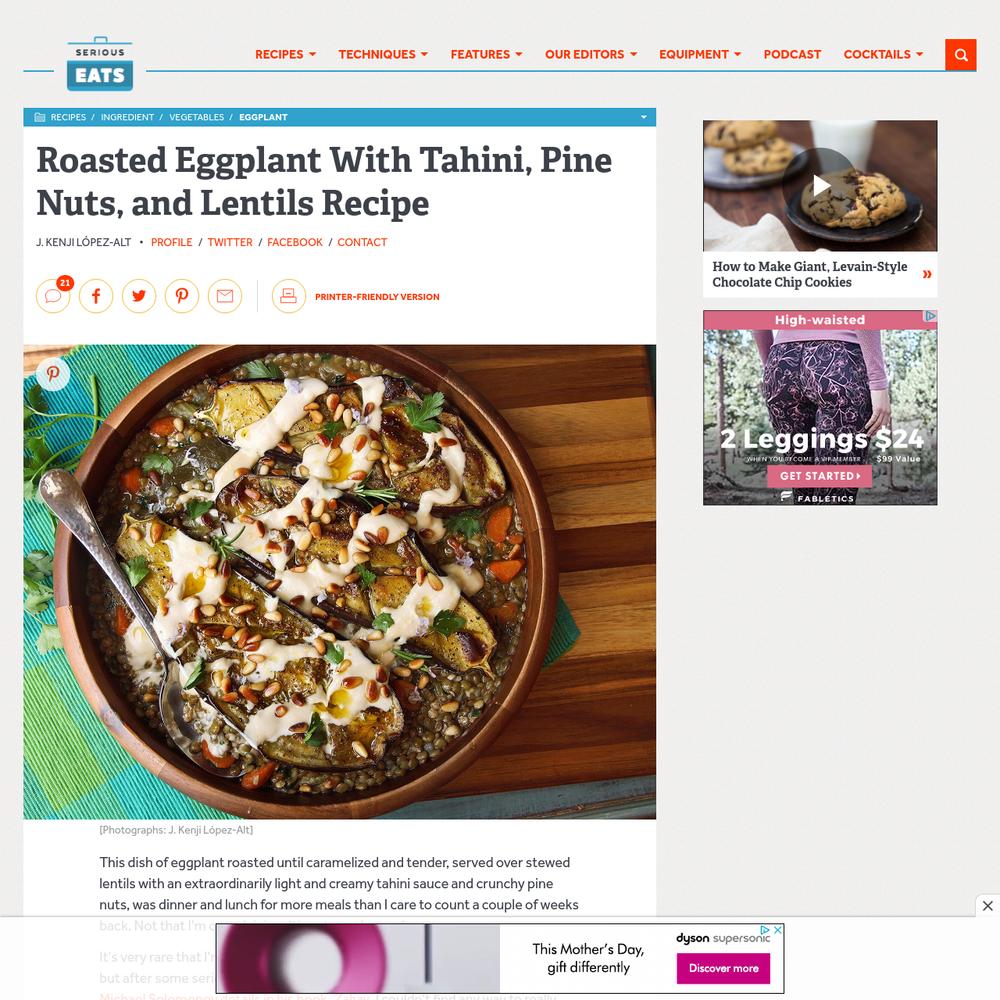This screenshot has width=1000, height=1000.
Task: Open the search using the magnifier icon
Action: coord(960,55)
